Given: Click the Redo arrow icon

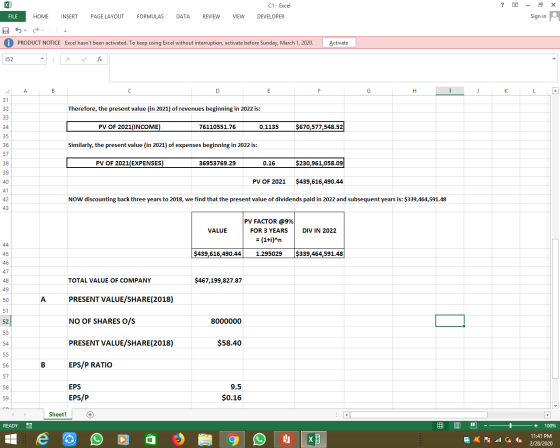Looking at the screenshot, I should click(x=36, y=30).
